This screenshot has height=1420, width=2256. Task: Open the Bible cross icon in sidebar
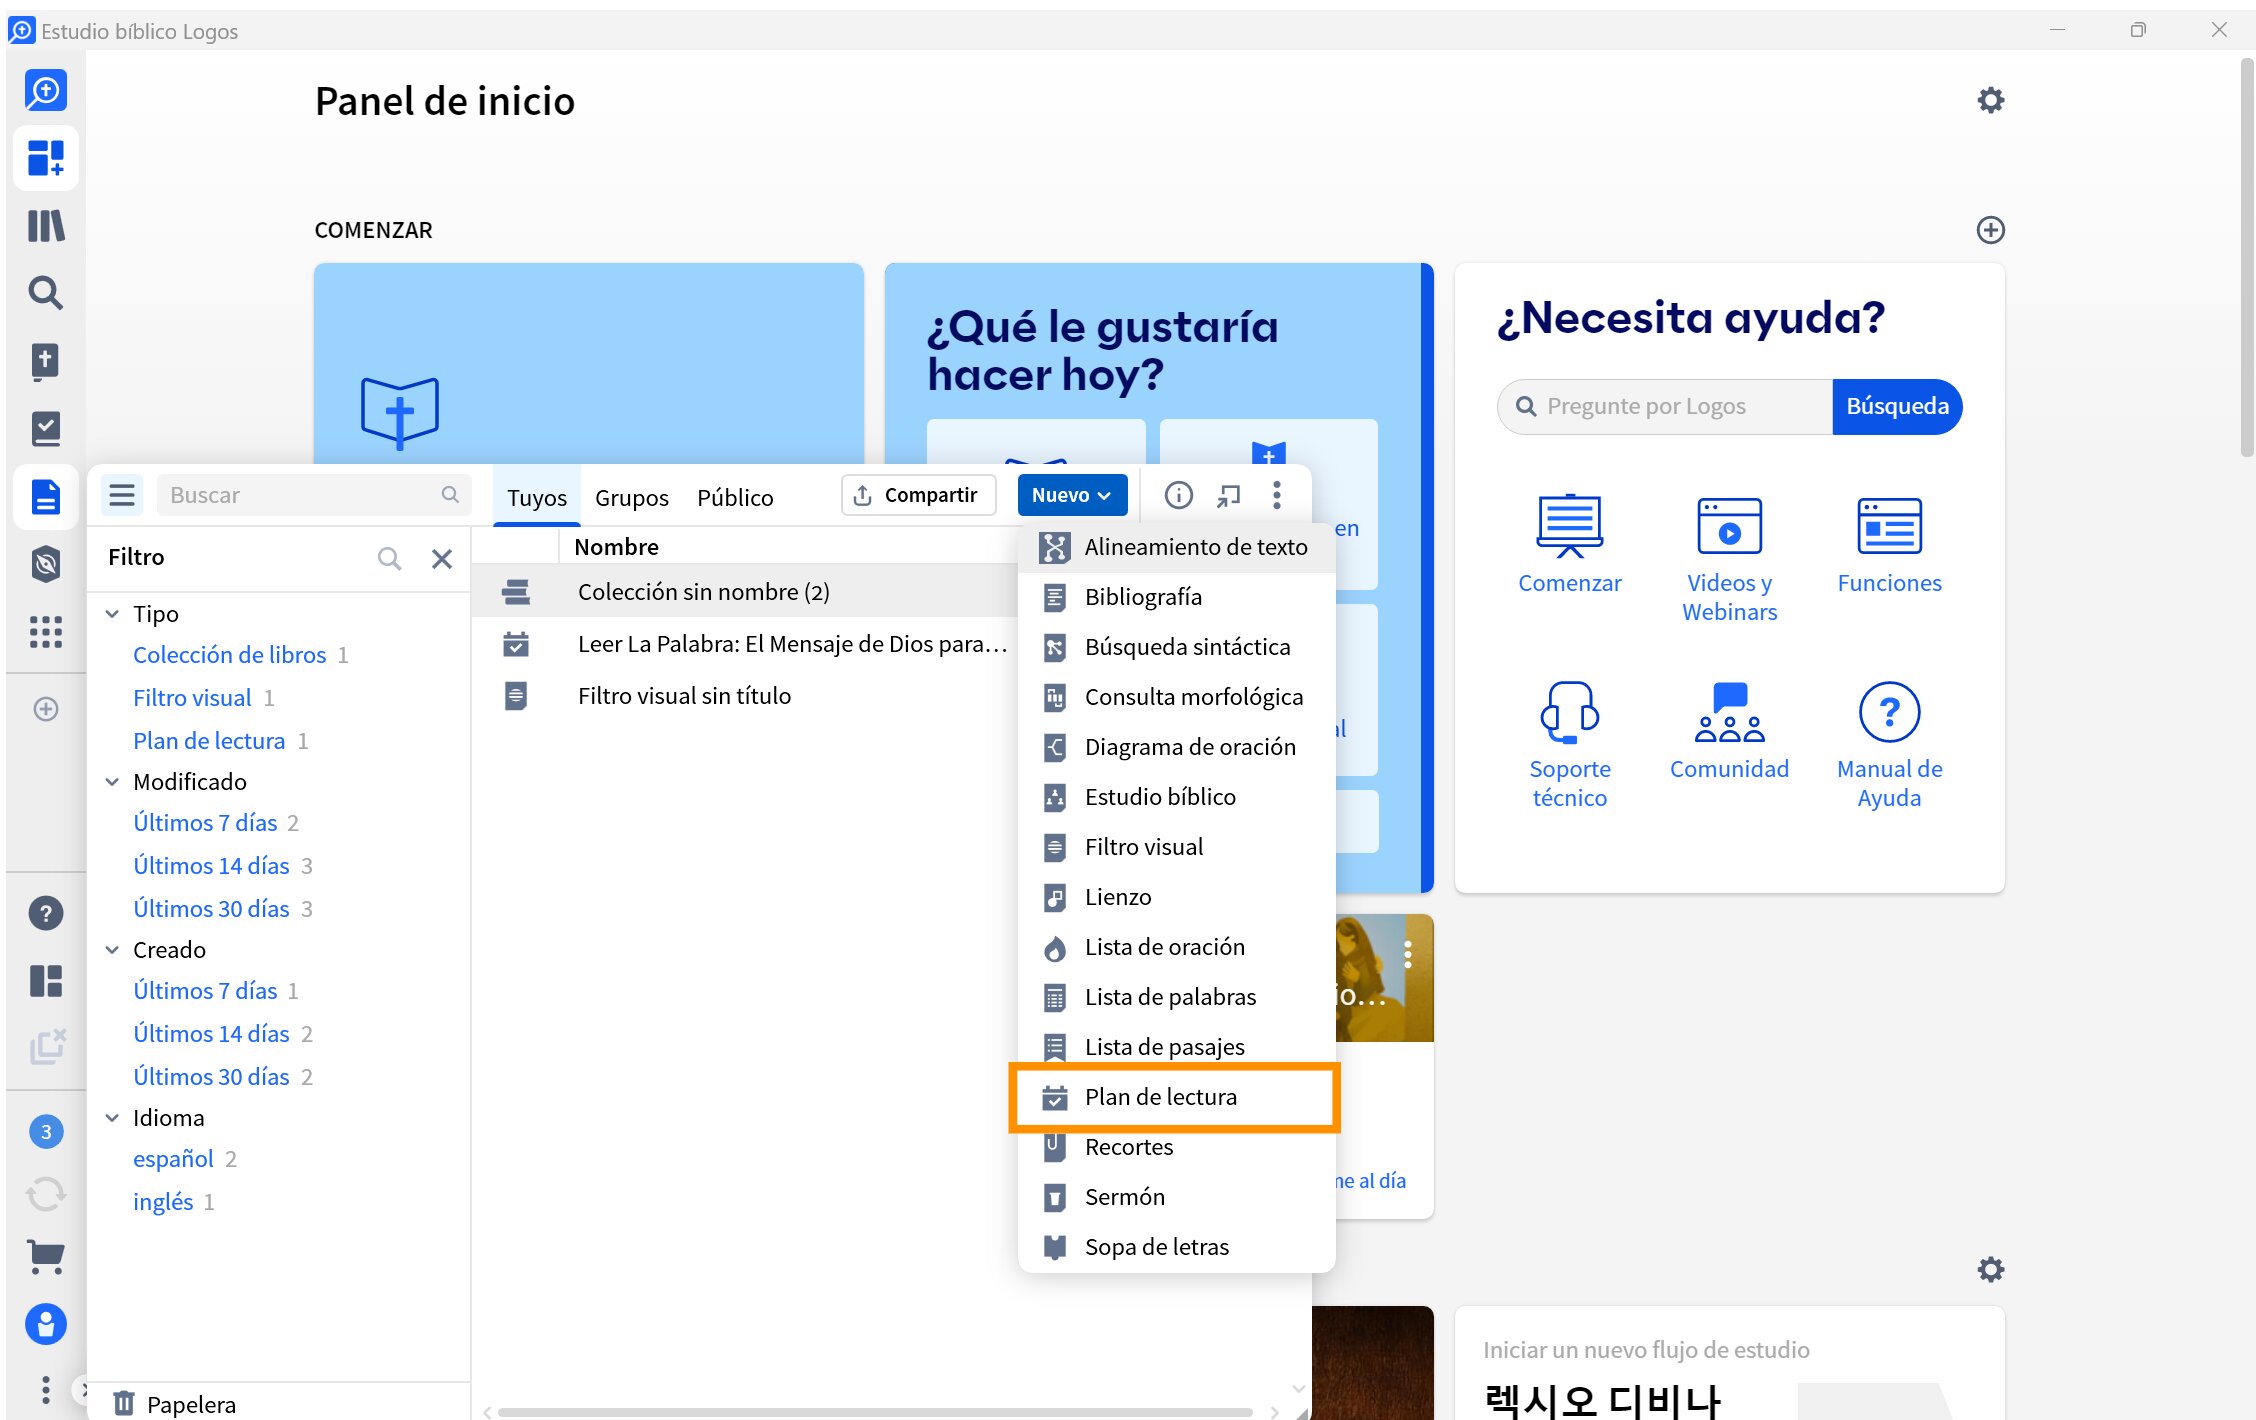46,361
